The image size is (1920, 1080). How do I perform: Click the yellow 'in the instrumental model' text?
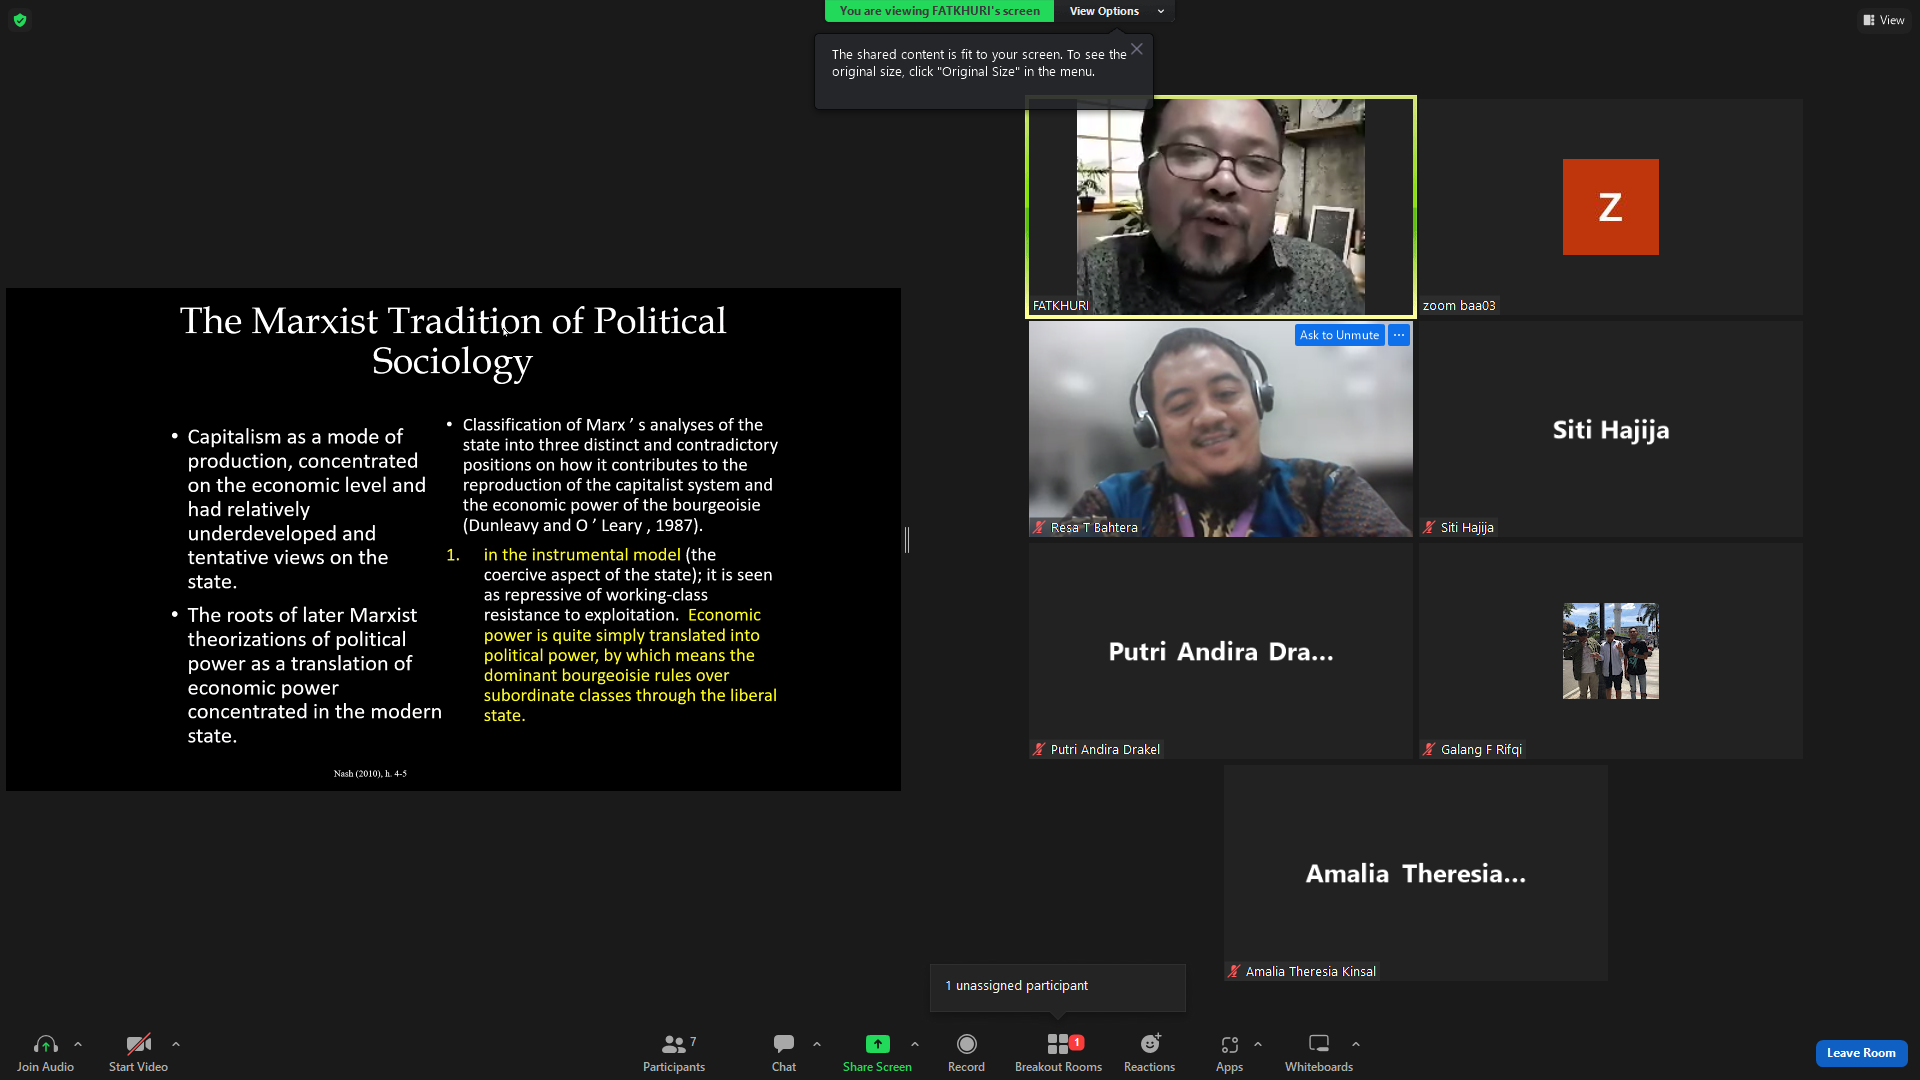click(582, 555)
